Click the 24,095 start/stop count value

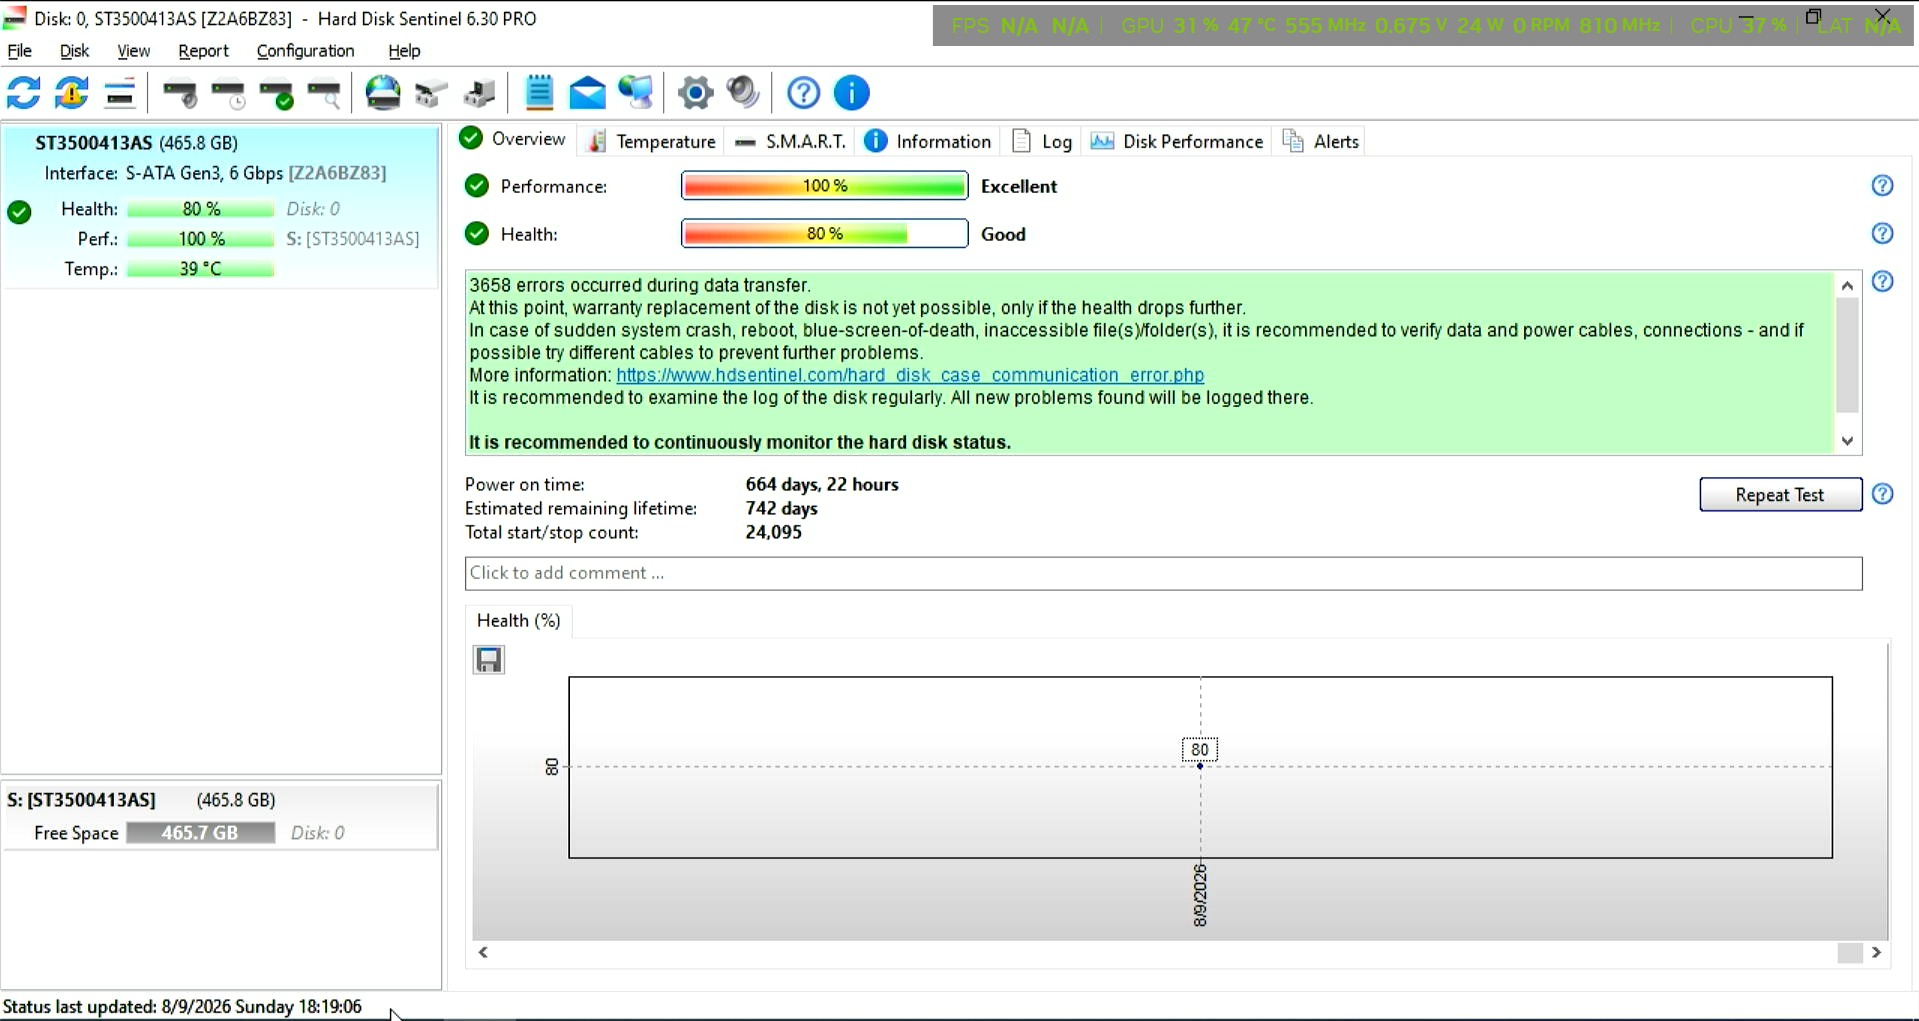[x=773, y=533]
